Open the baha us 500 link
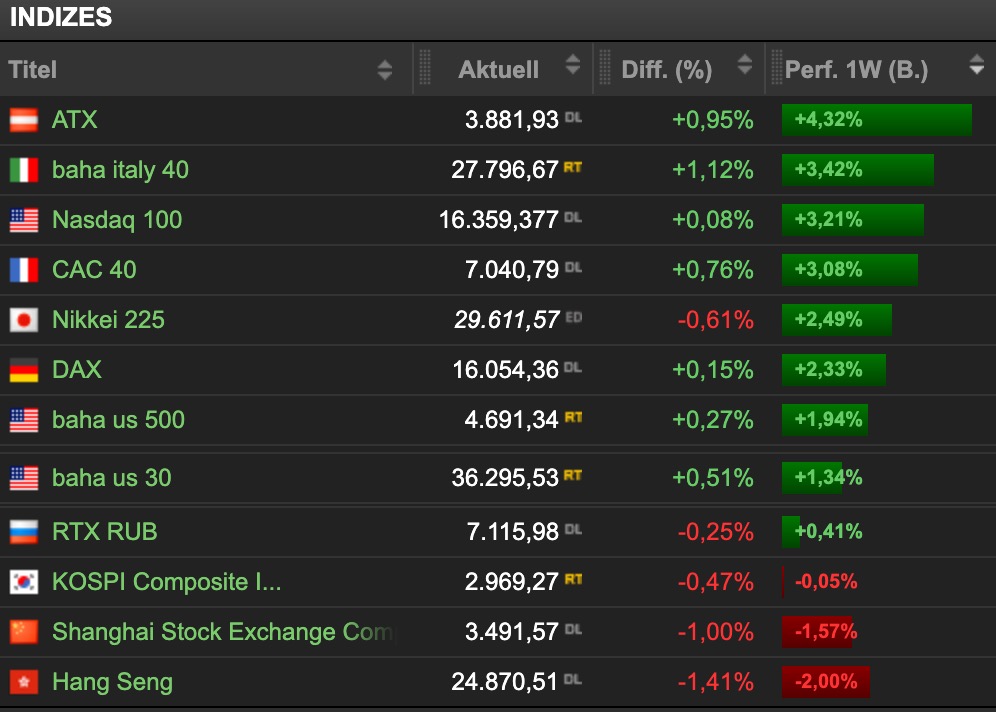This screenshot has height=712, width=996. pyautogui.click(x=118, y=420)
